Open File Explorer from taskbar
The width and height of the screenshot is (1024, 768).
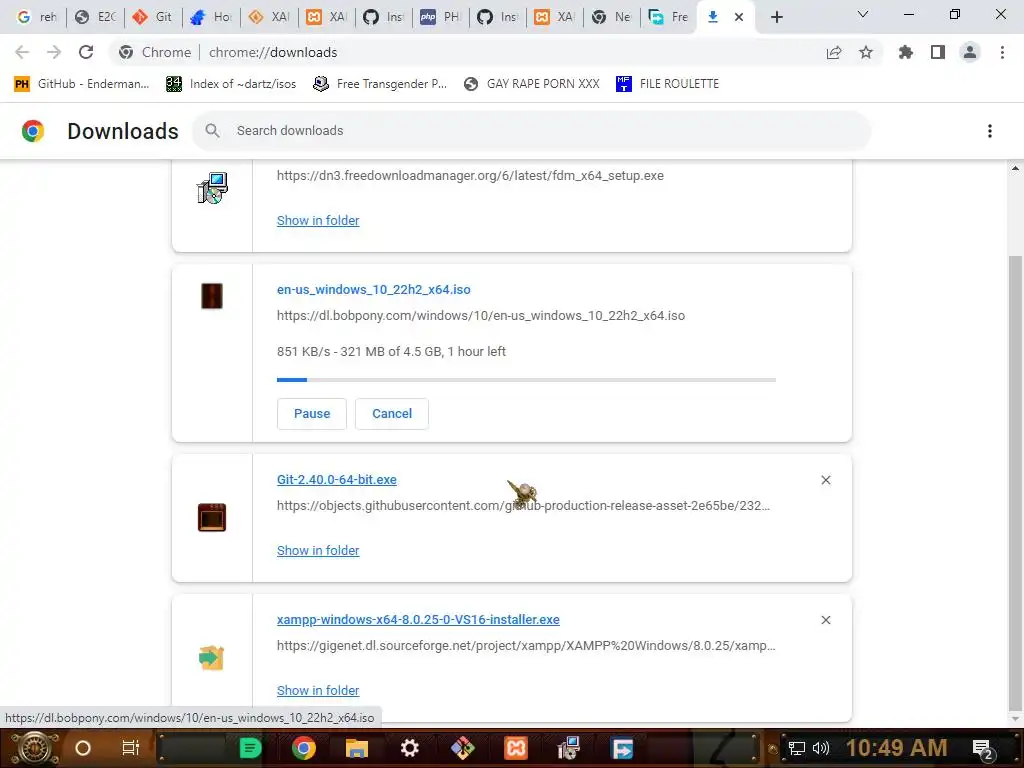pyautogui.click(x=357, y=748)
